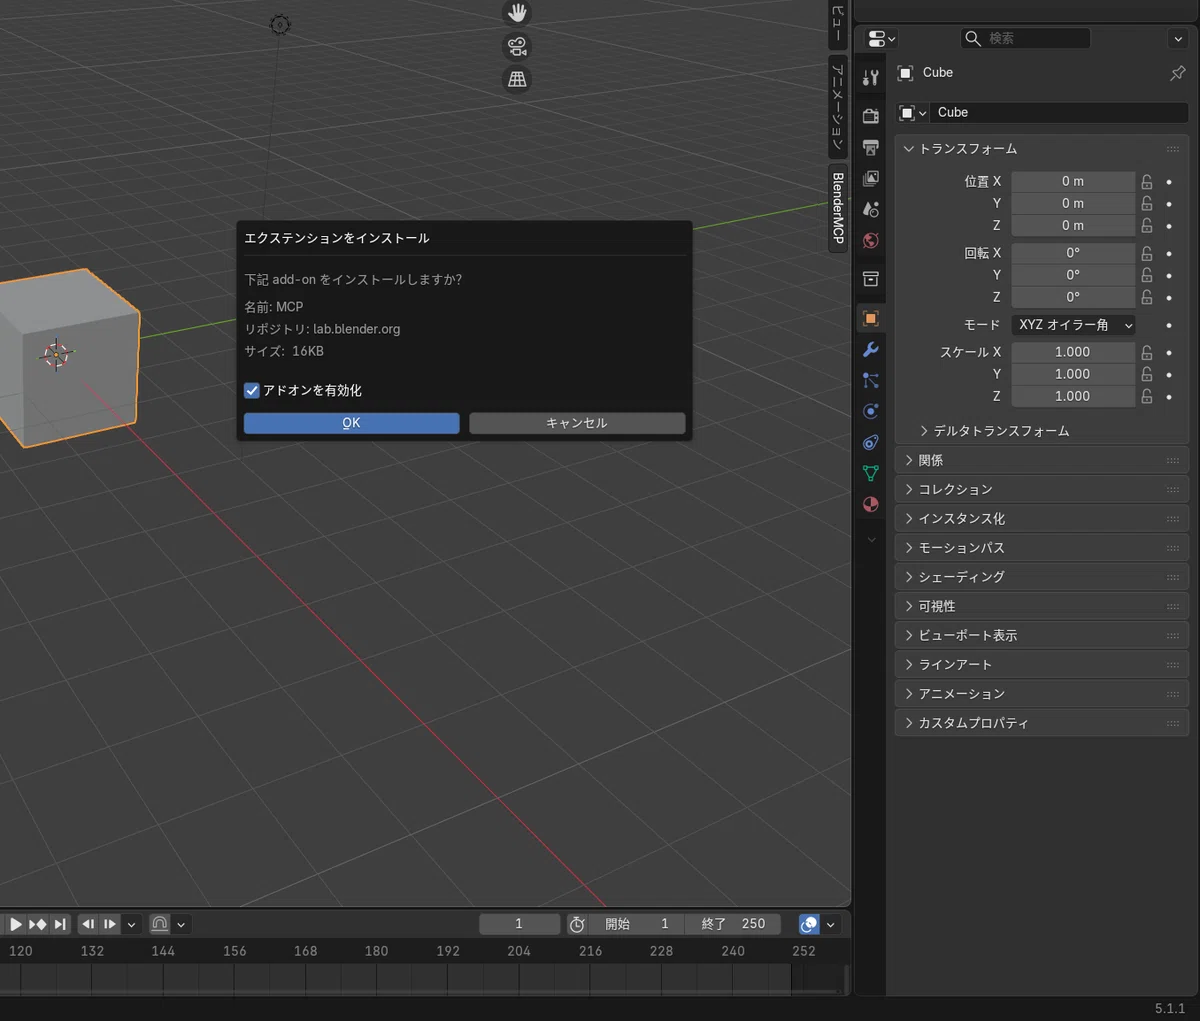The image size is (1200, 1021).
Task: Expand the インスタンス化 panel
Action: (1041, 518)
